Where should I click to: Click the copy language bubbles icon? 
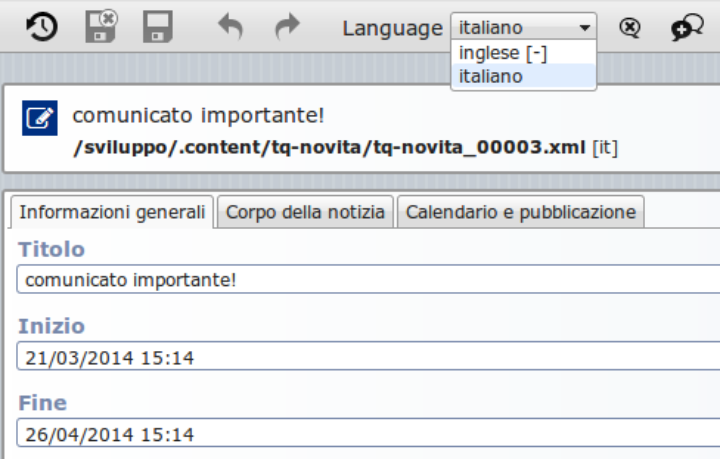pyautogui.click(x=687, y=28)
